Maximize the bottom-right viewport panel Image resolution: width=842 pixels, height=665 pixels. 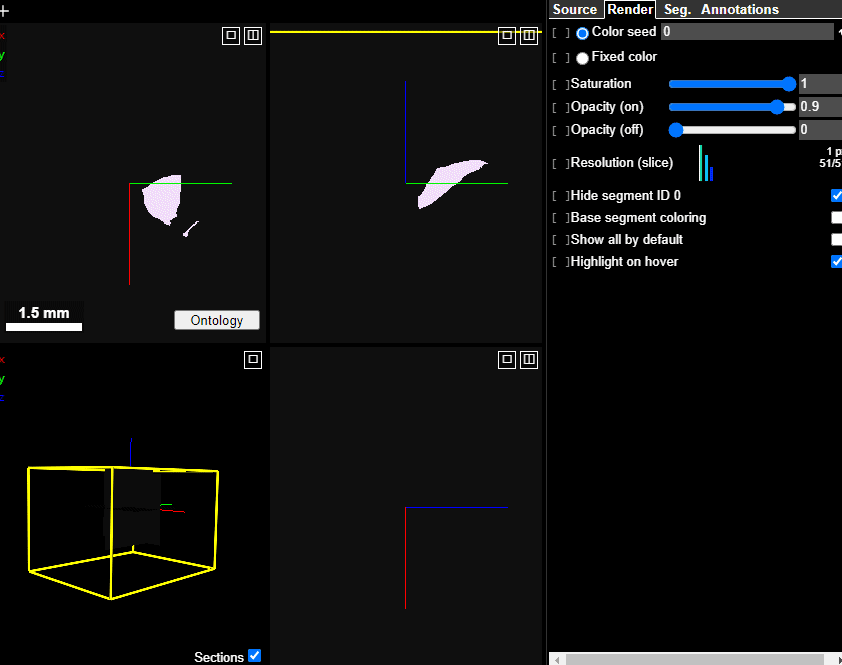pos(507,359)
